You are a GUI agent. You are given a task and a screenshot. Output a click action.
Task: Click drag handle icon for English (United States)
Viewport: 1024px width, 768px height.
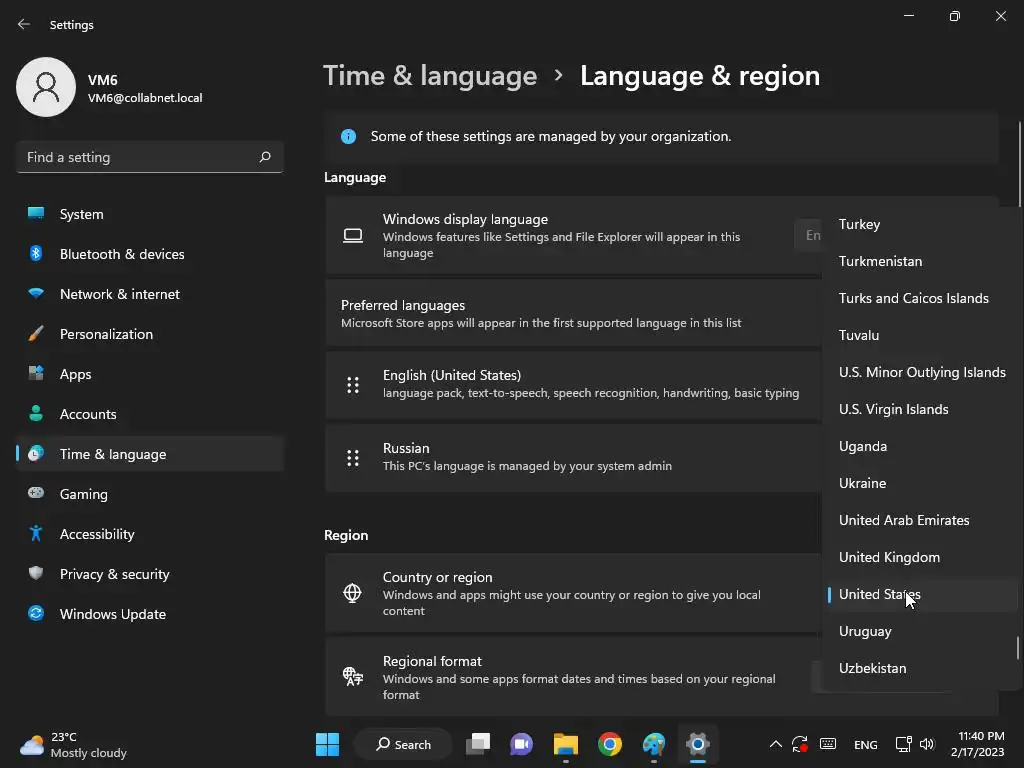point(353,385)
